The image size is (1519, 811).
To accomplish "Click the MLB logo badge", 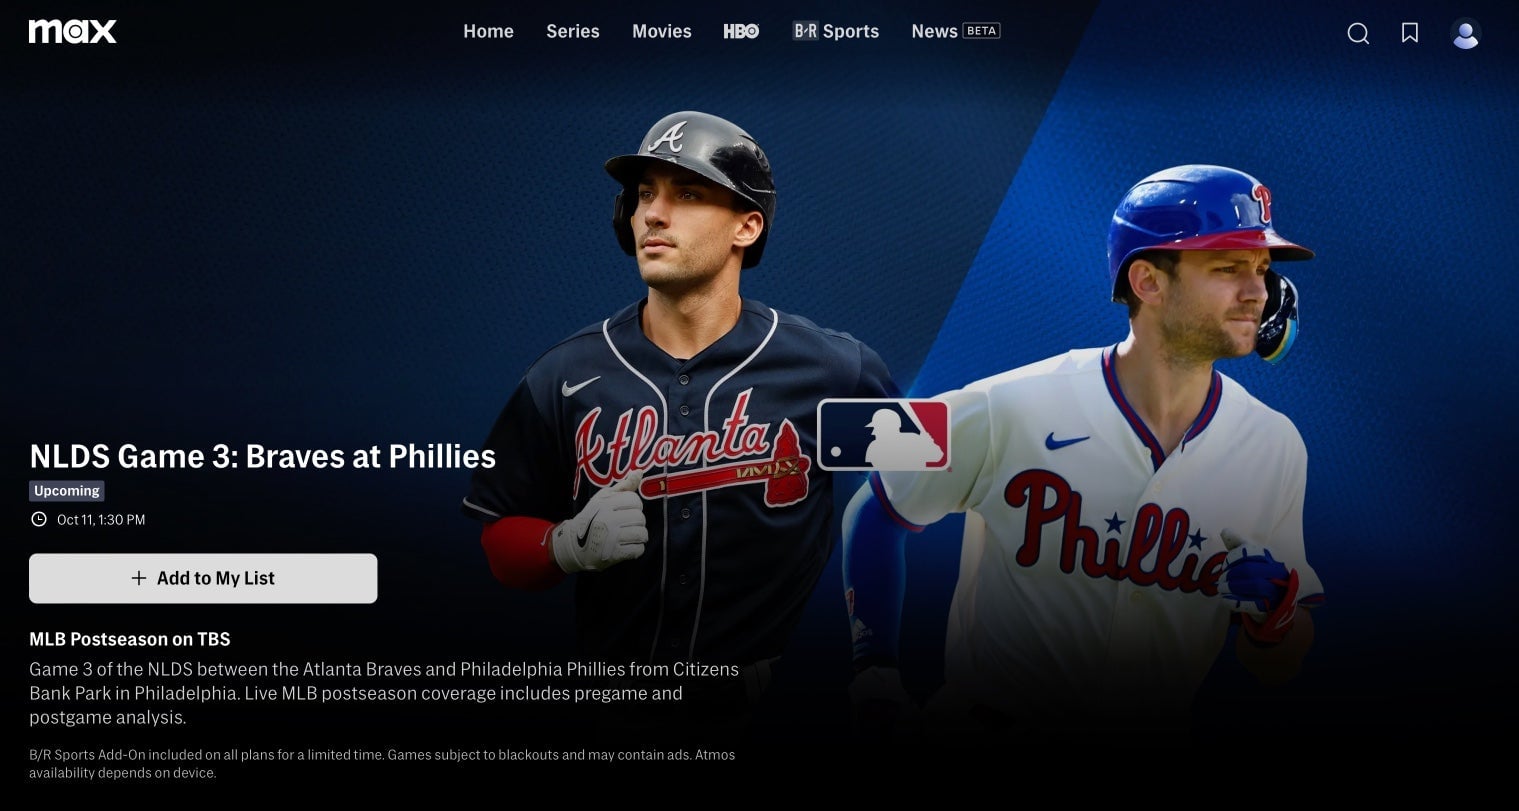I will coord(883,434).
